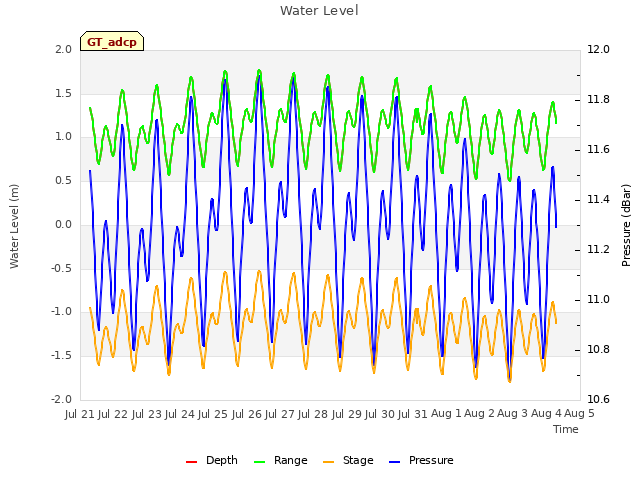Click the orange Stage legend swatch
The width and height of the screenshot is (640, 480).
point(328,462)
